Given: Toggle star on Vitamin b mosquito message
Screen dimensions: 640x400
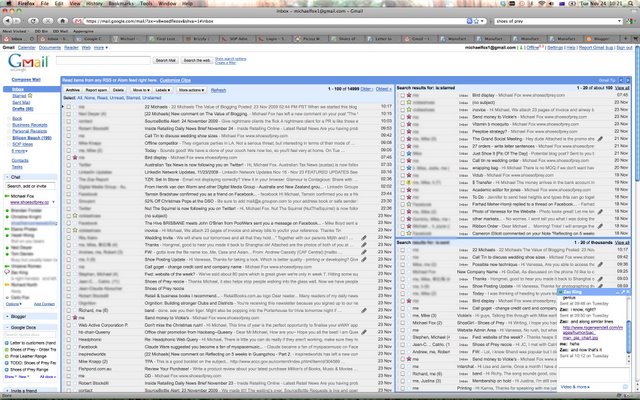Looking at the screenshot, I should pyautogui.click(x=409, y=124).
